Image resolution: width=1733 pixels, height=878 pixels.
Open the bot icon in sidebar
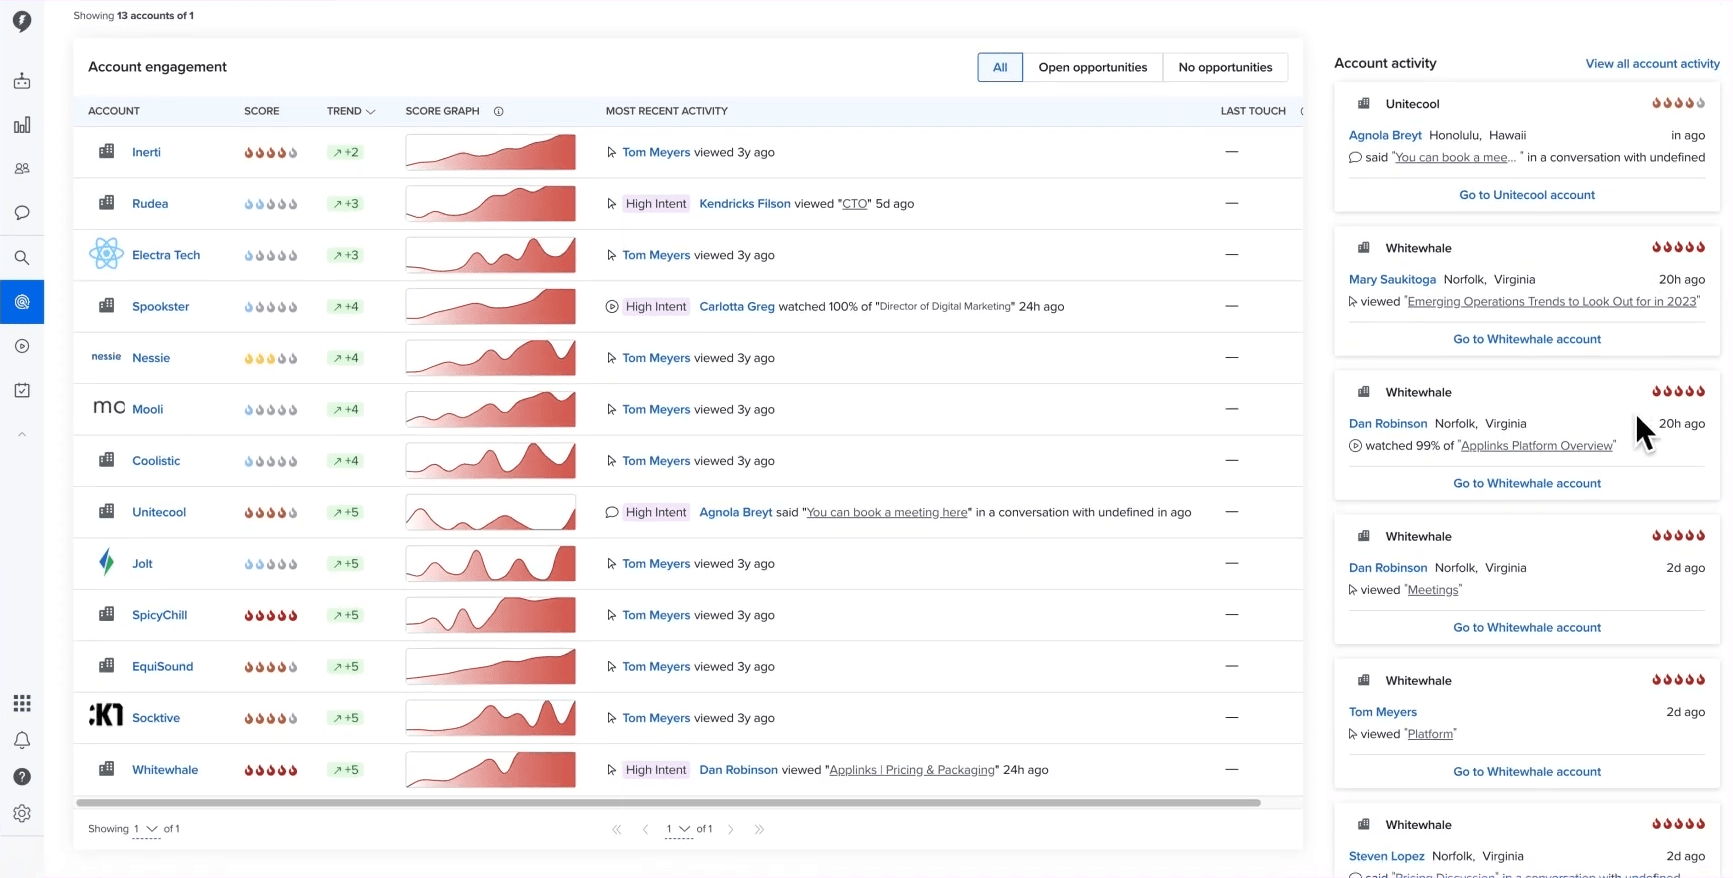coord(22,81)
